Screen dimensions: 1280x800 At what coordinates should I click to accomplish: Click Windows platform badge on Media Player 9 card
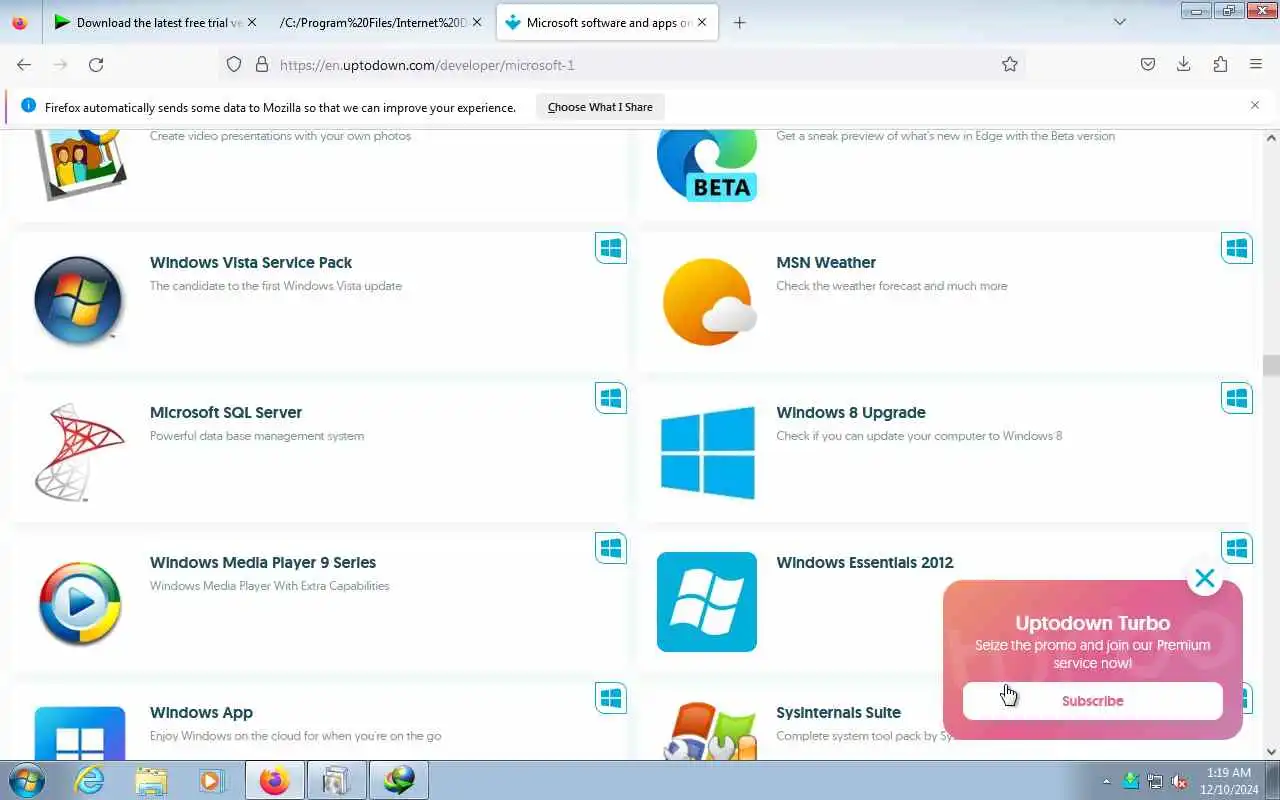pos(610,548)
